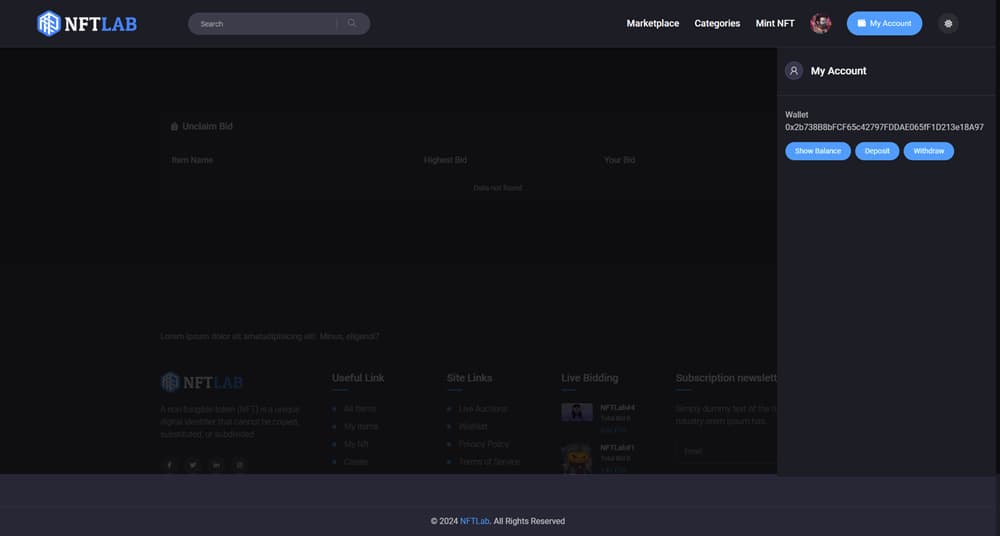The width and height of the screenshot is (1000, 536).
Task: Open the user avatar profile picture
Action: (x=820, y=24)
